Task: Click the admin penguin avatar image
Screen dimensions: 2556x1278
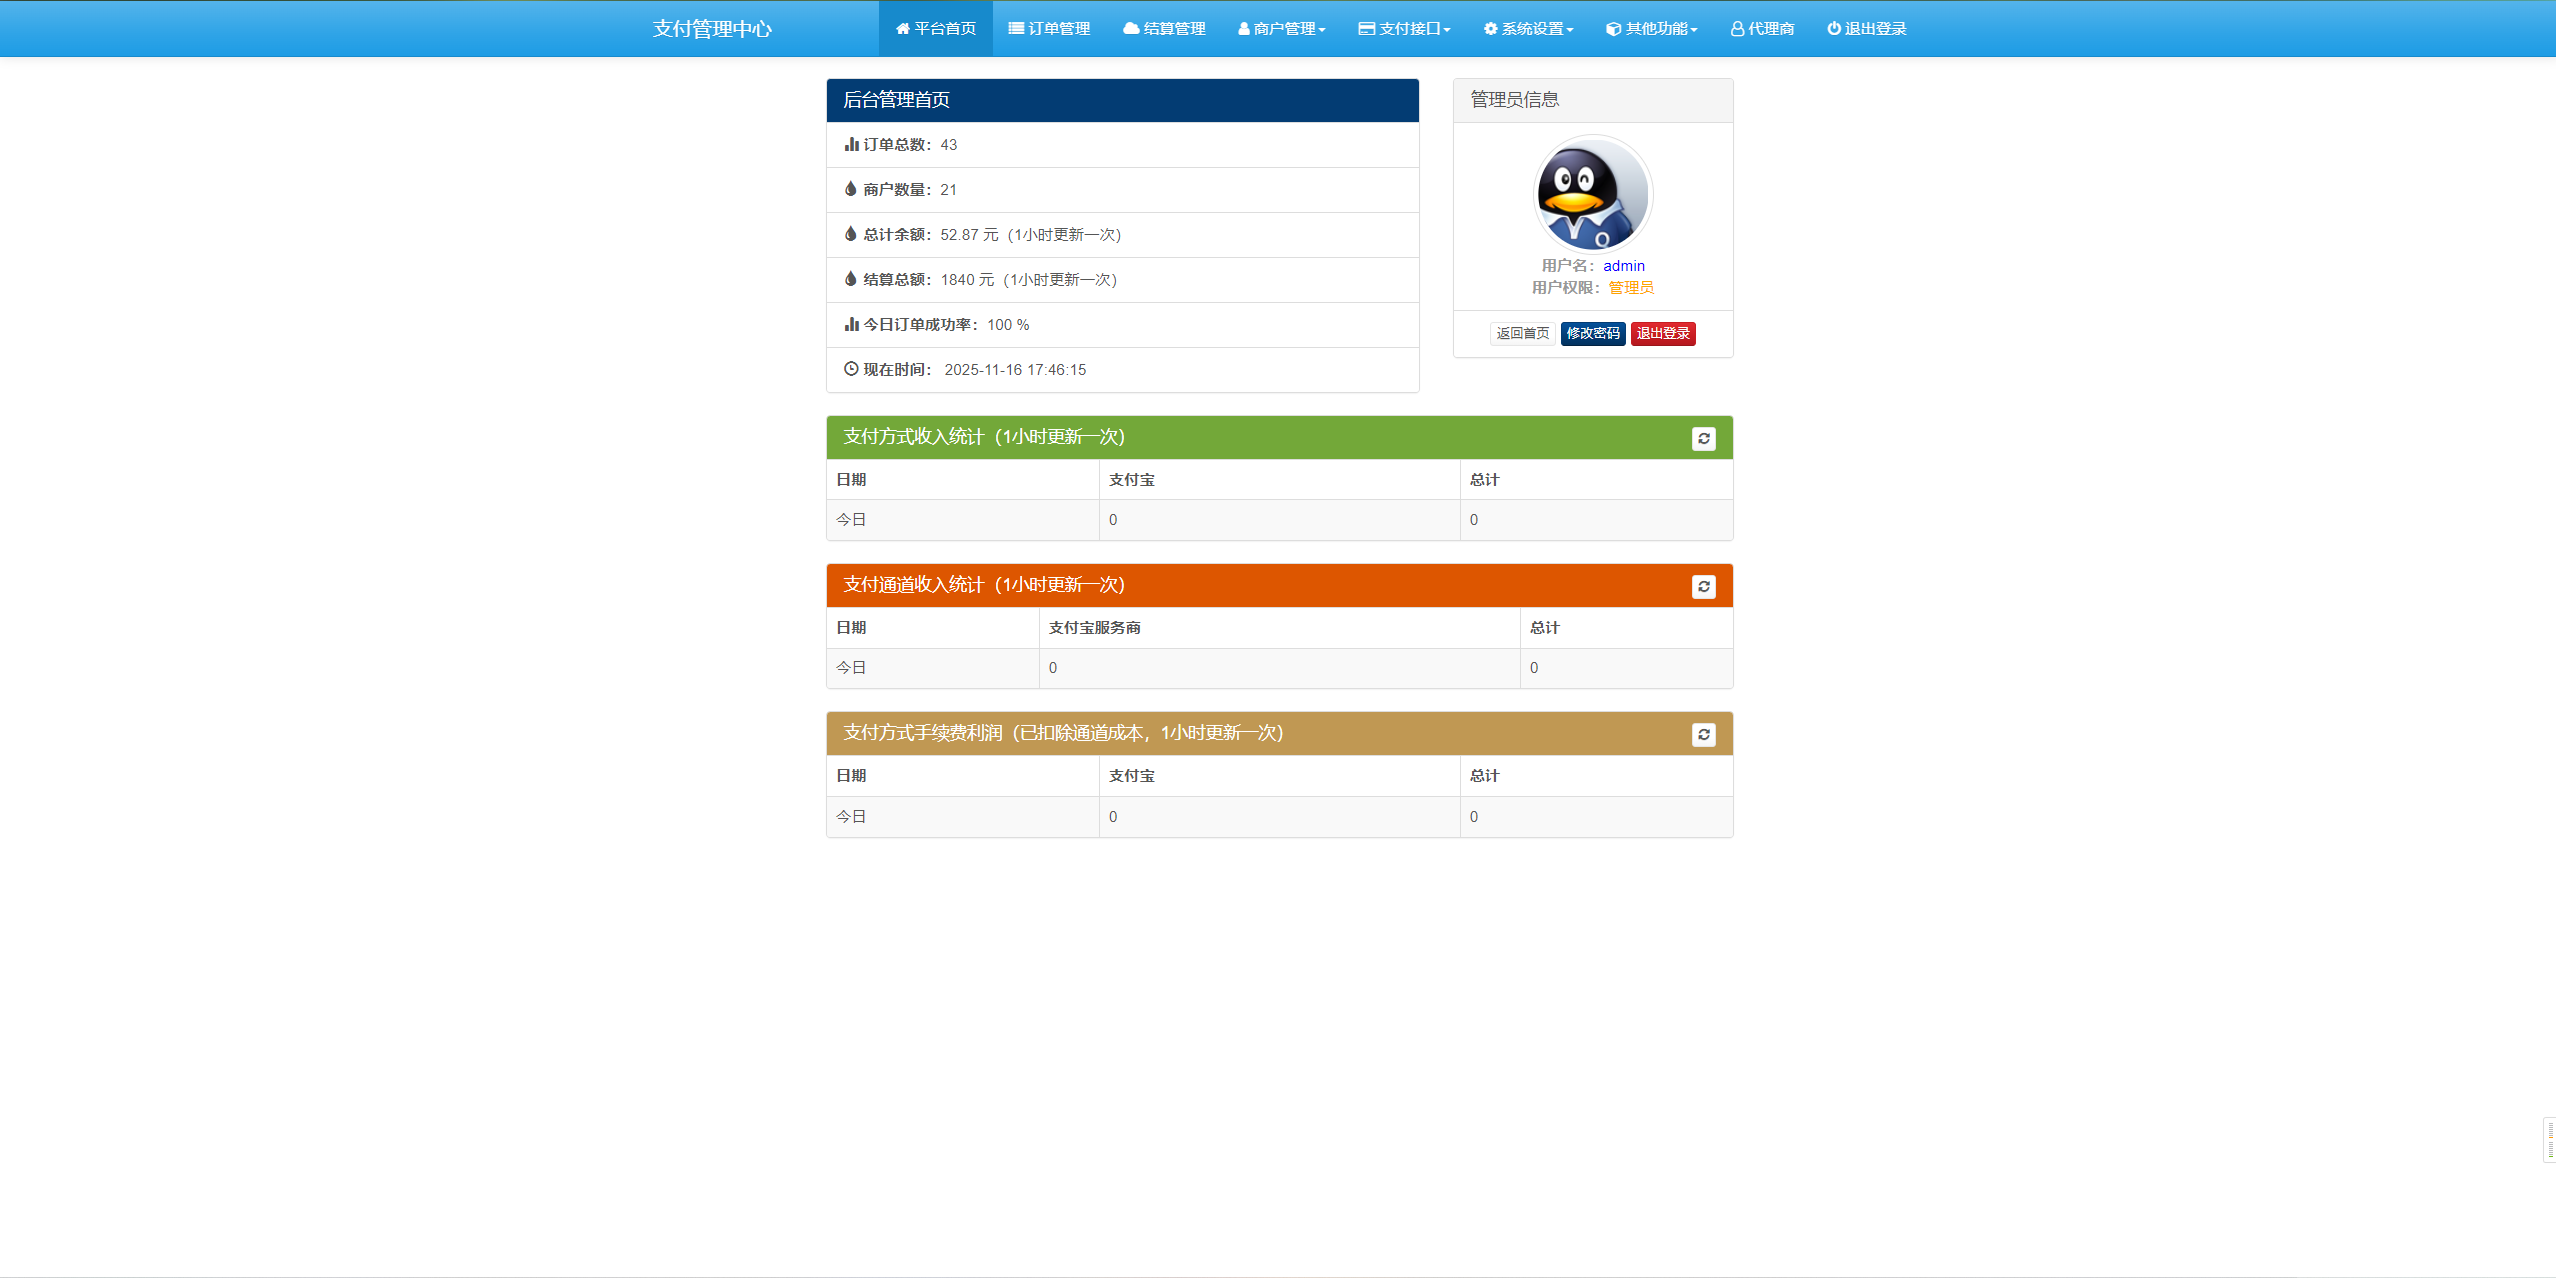Action: tap(1592, 194)
